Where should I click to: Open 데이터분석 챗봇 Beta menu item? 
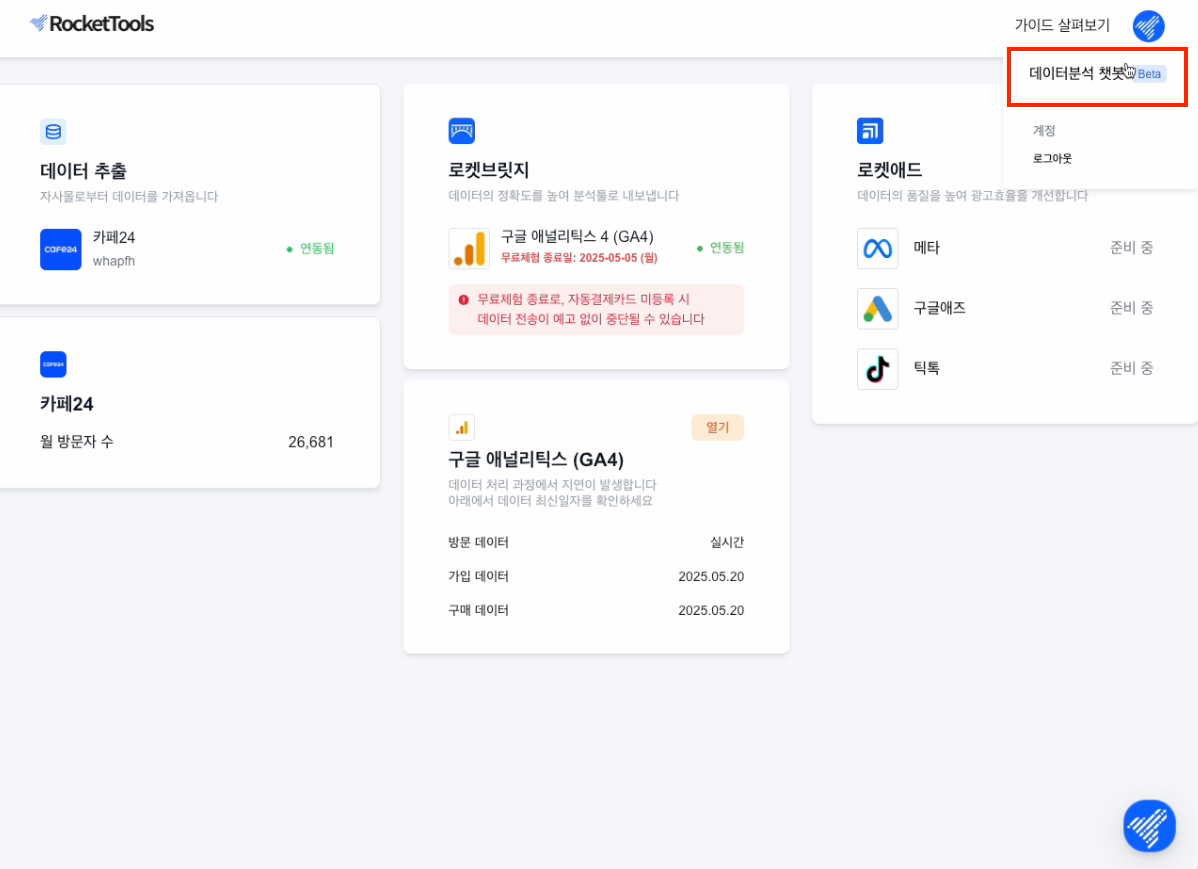pos(1097,76)
